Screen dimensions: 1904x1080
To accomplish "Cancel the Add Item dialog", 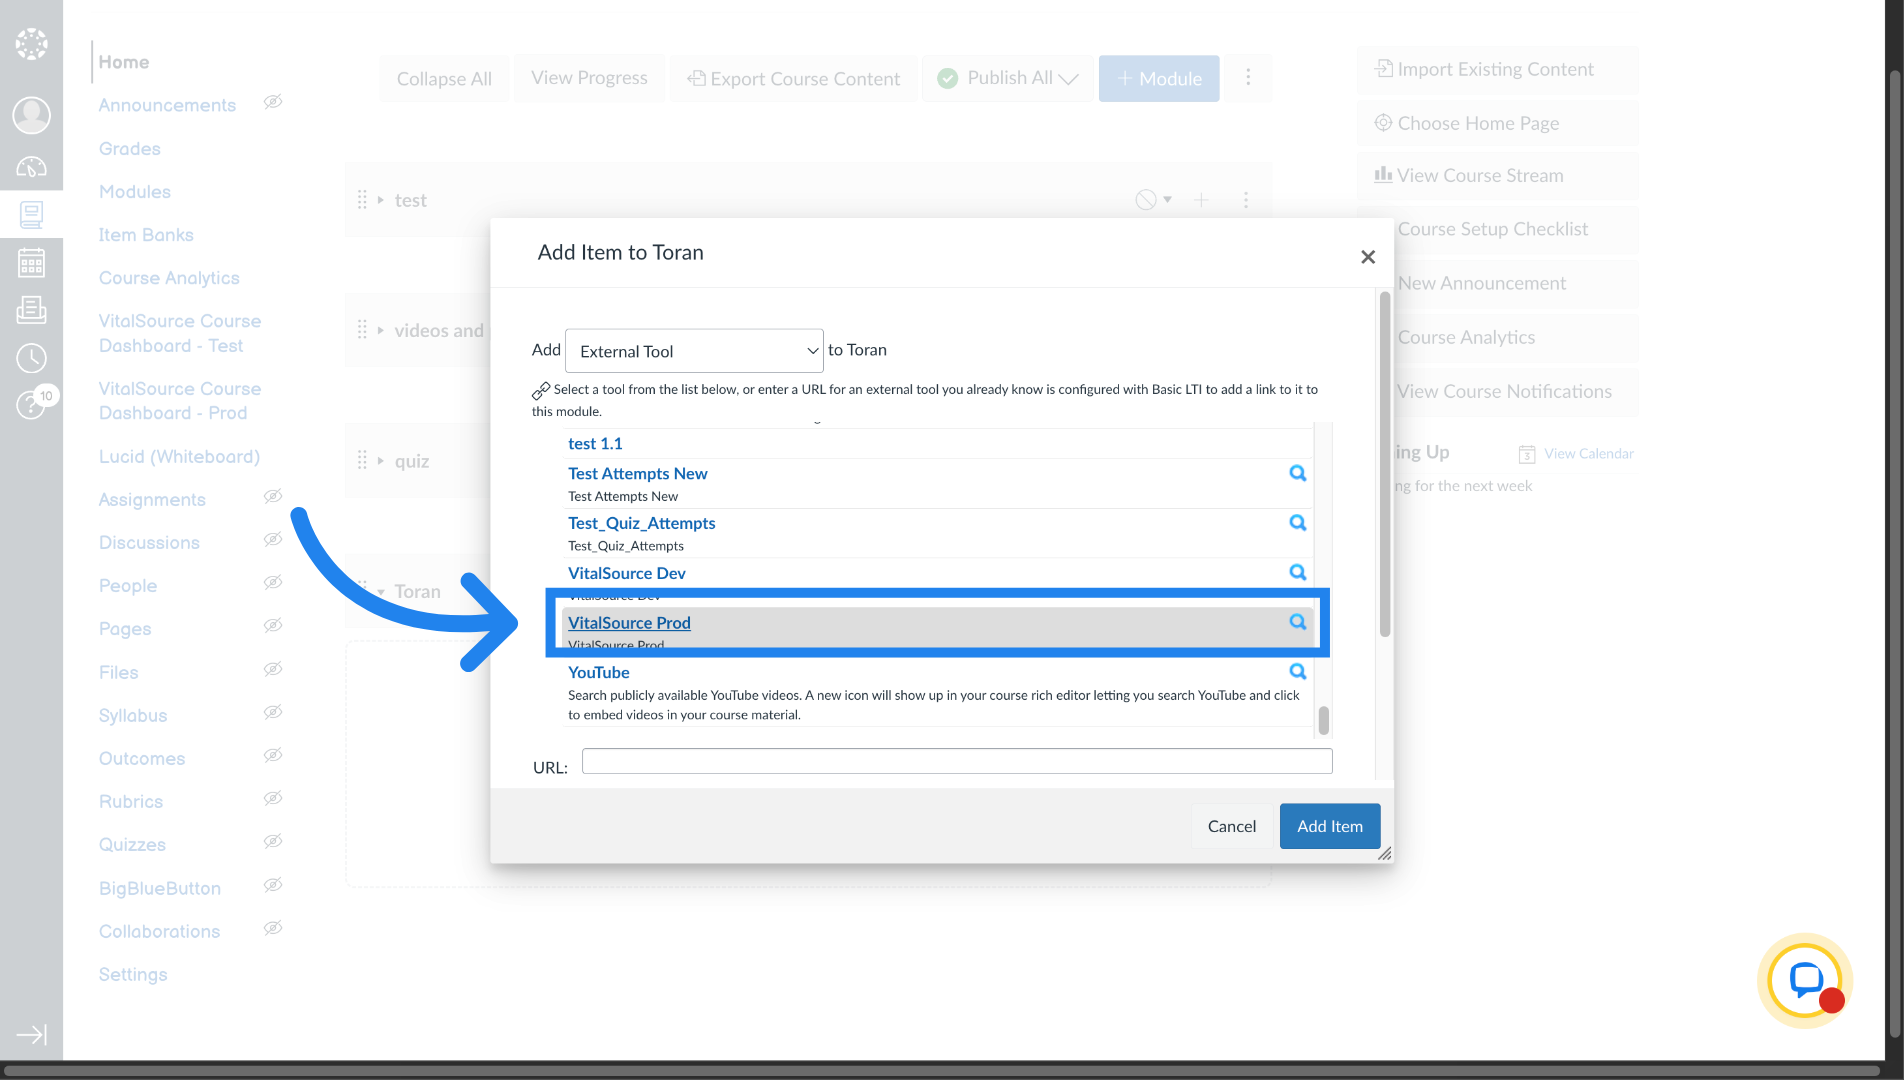I will click(1232, 826).
